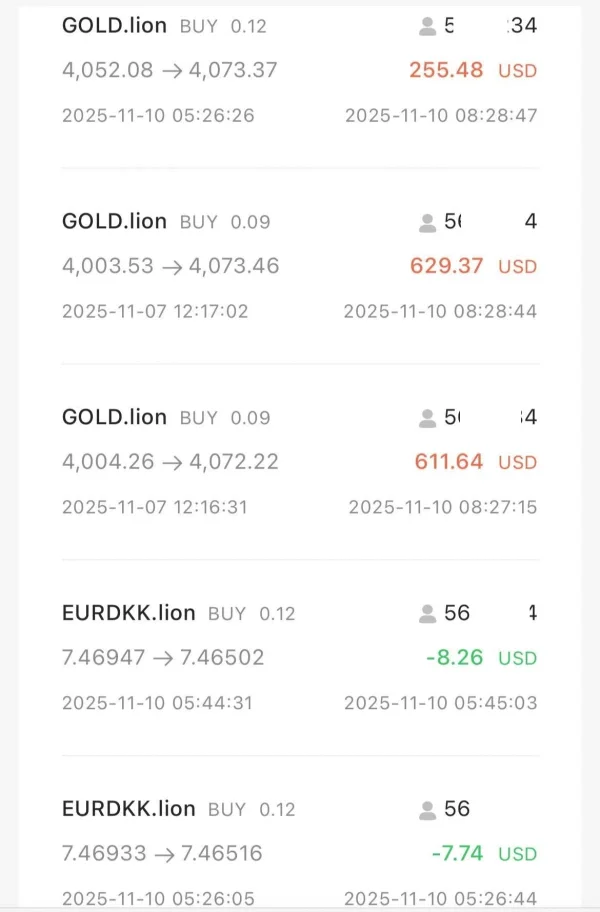Click the account icon above the 629.37 profit
This screenshot has width=600, height=912.
point(428,222)
